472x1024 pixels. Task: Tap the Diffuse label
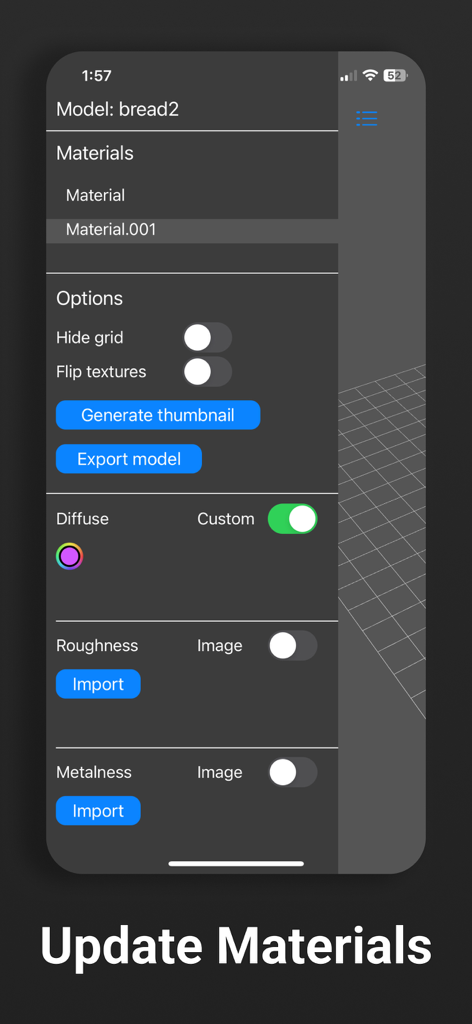82,519
